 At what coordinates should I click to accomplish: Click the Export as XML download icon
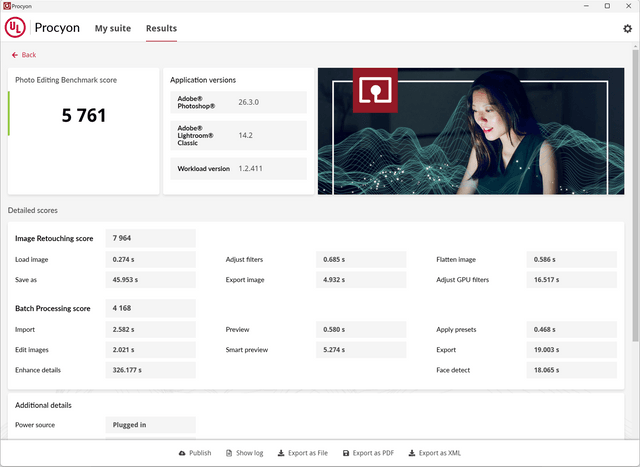click(412, 453)
